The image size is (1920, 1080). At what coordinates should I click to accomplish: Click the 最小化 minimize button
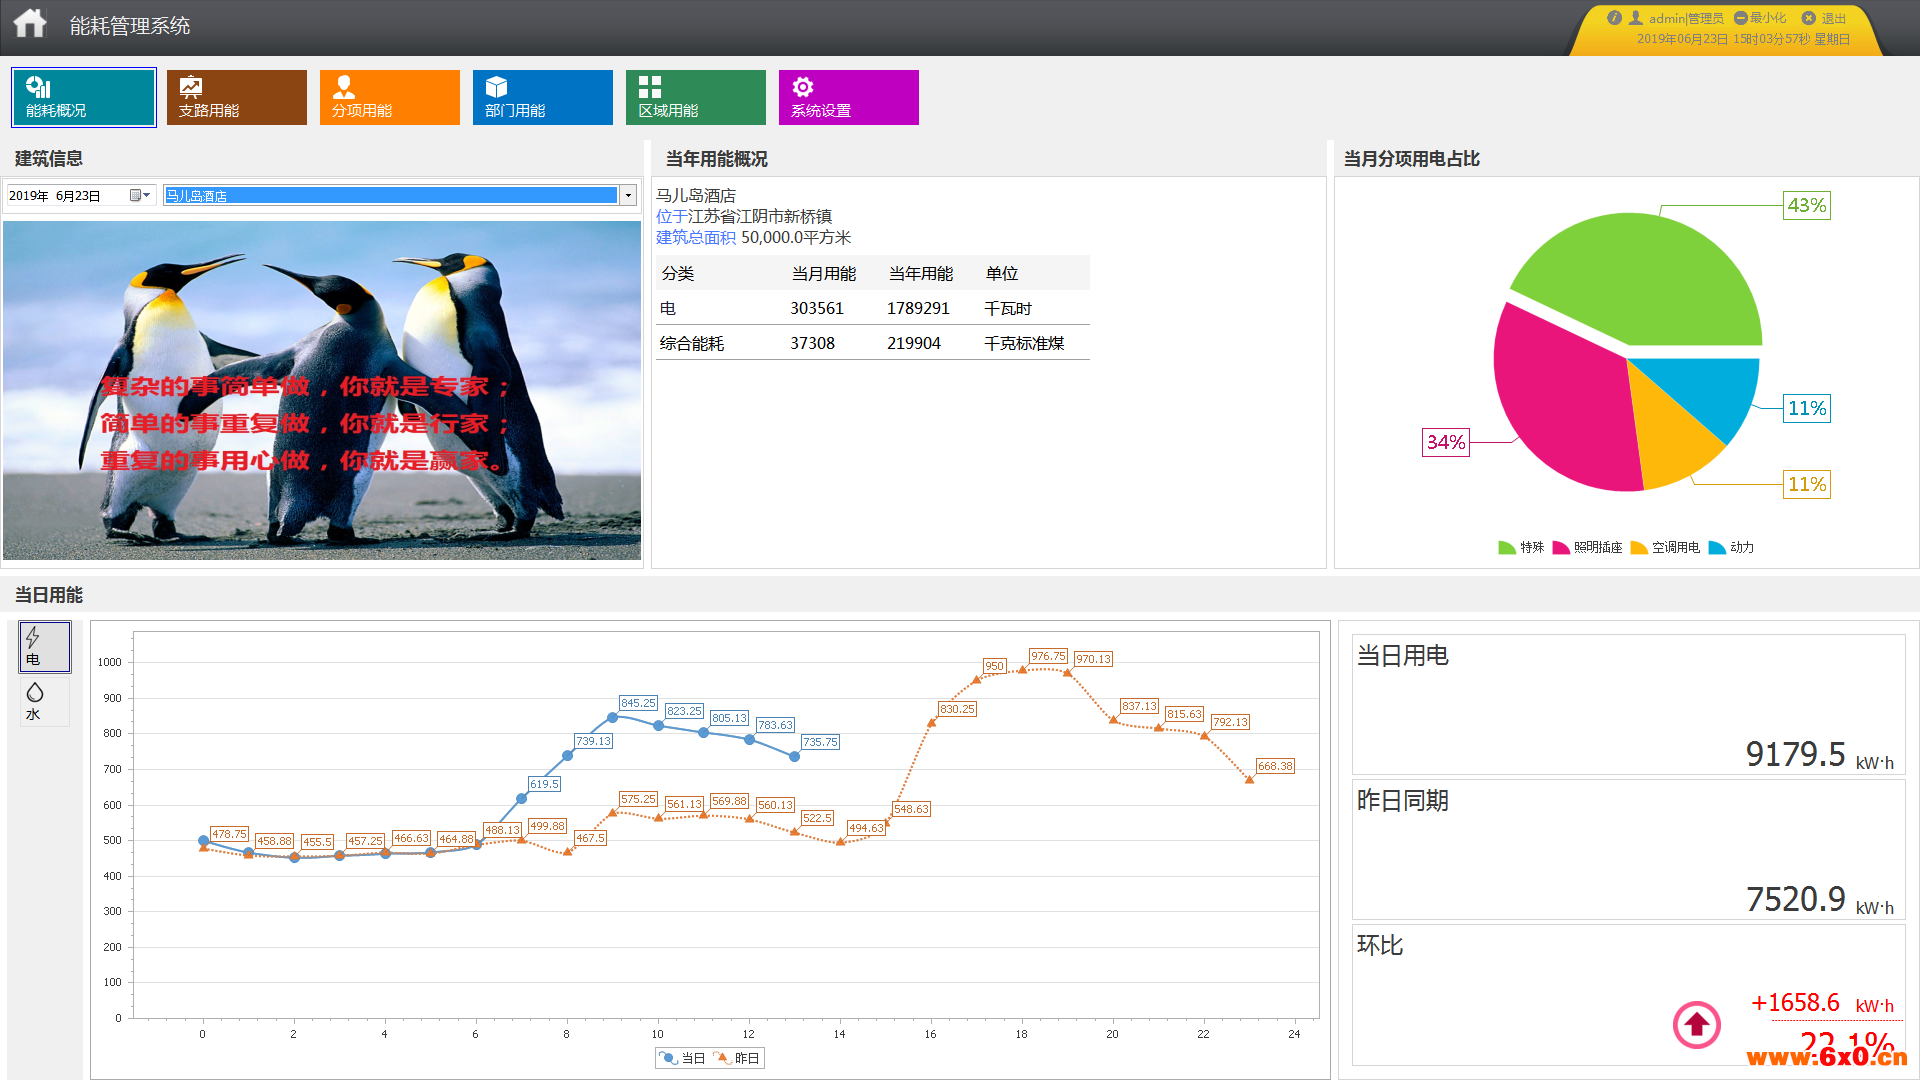1760,18
